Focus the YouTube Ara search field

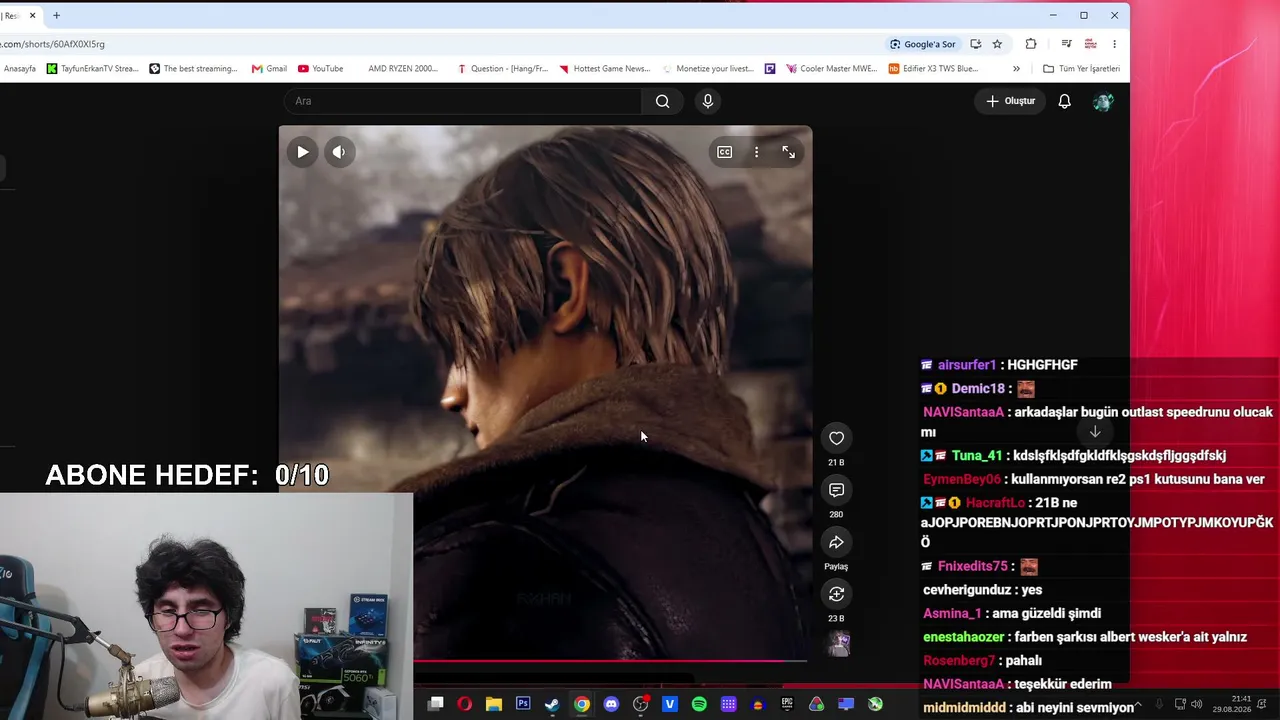(463, 101)
